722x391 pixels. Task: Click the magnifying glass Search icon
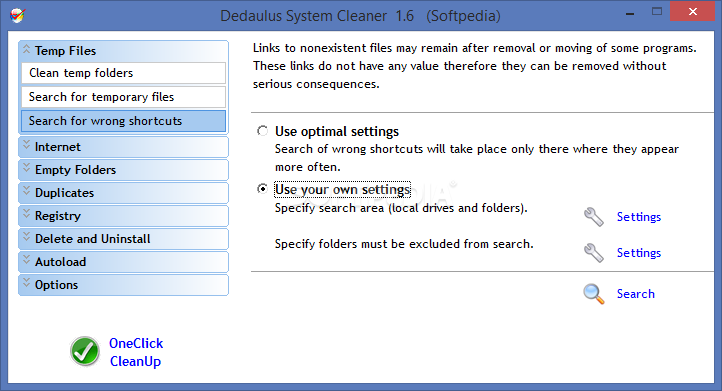[x=594, y=294]
